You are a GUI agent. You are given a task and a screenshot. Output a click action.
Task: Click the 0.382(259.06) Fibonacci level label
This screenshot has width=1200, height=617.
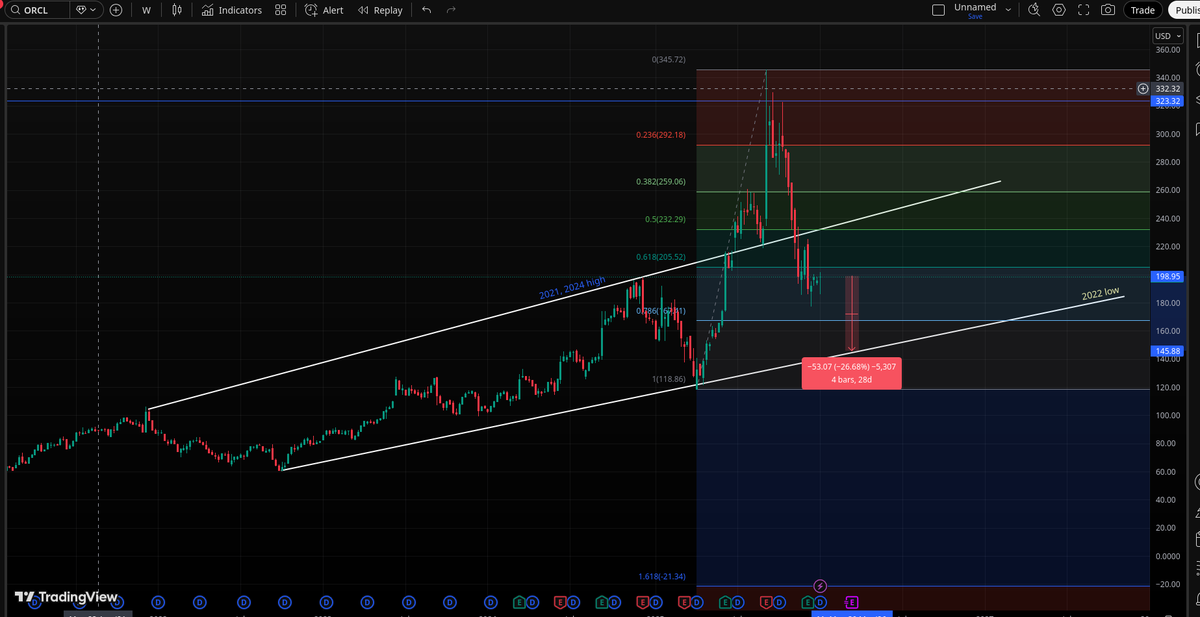pyautogui.click(x=660, y=182)
